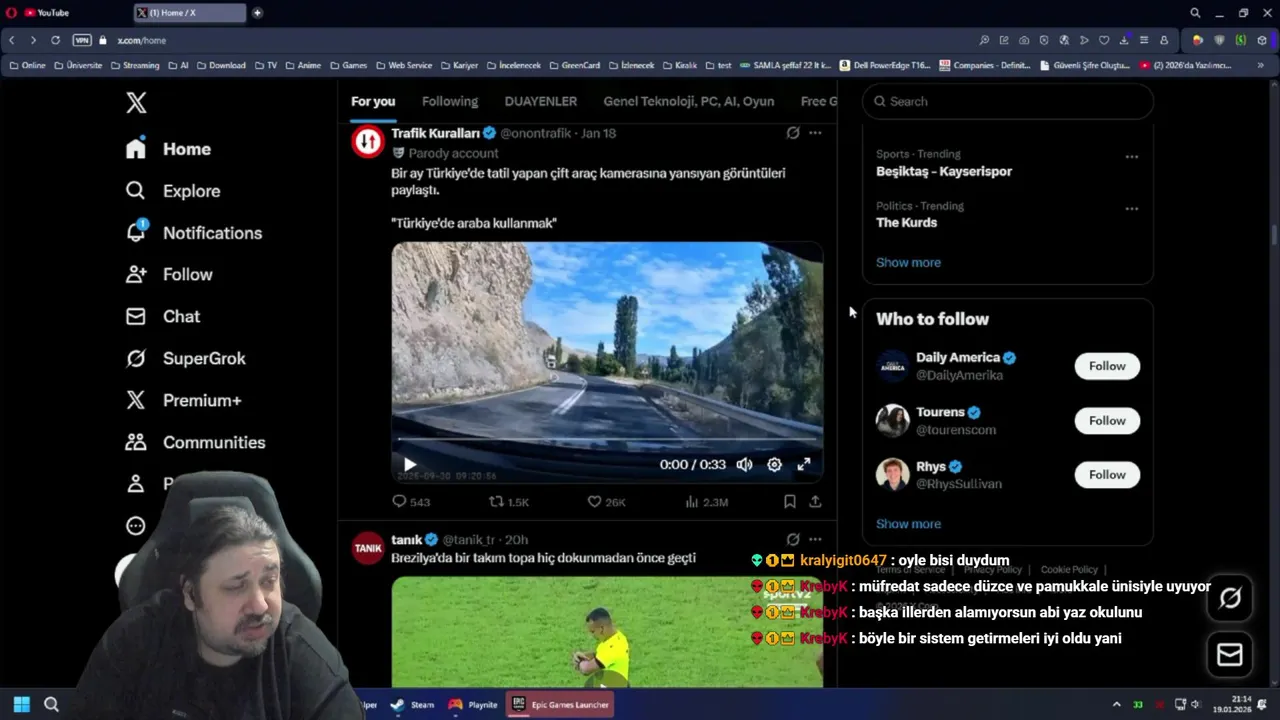Screen dimensions: 1280x720
Task: Click the browser address bar x.com/home
Action: [141, 40]
